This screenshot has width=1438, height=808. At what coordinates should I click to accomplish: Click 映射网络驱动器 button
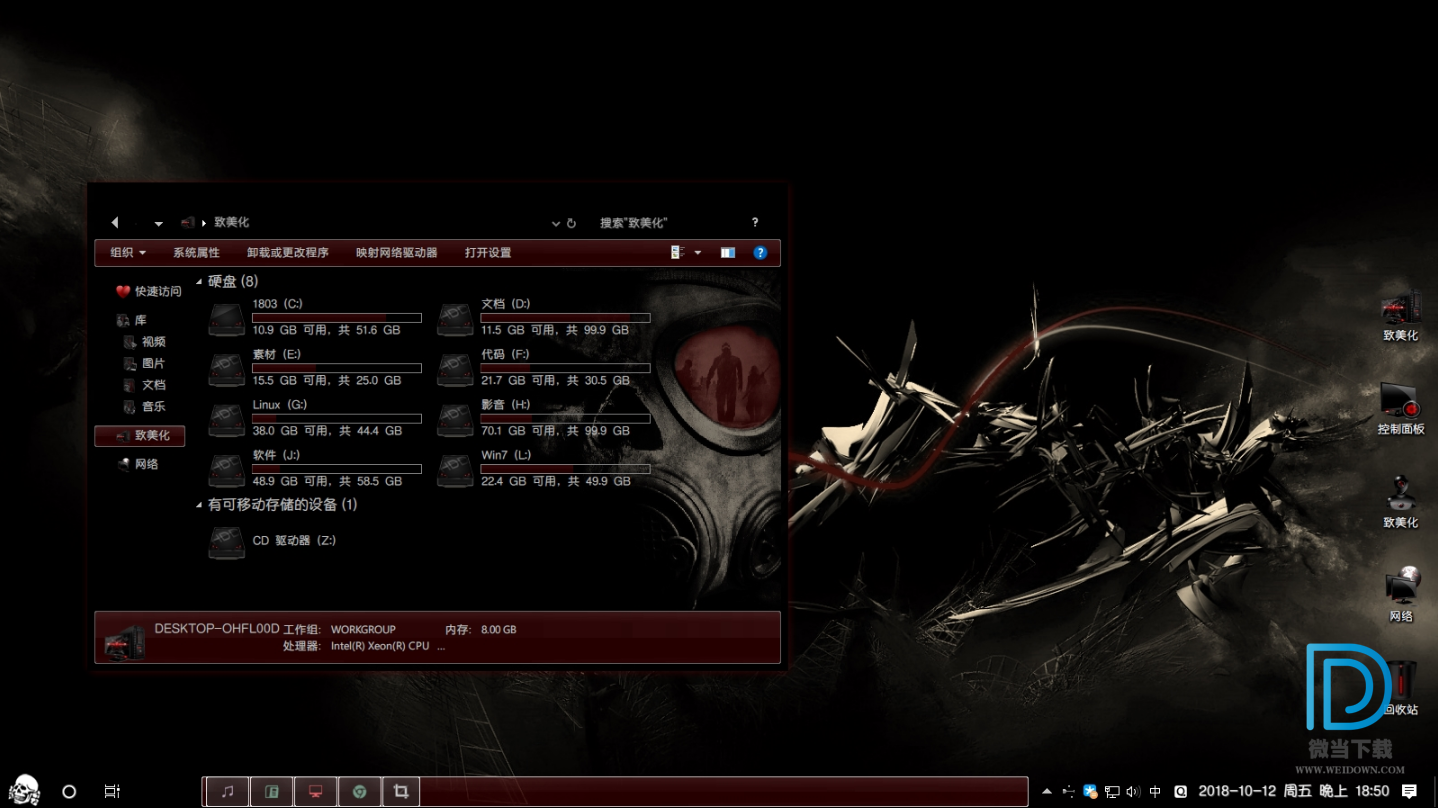point(397,252)
